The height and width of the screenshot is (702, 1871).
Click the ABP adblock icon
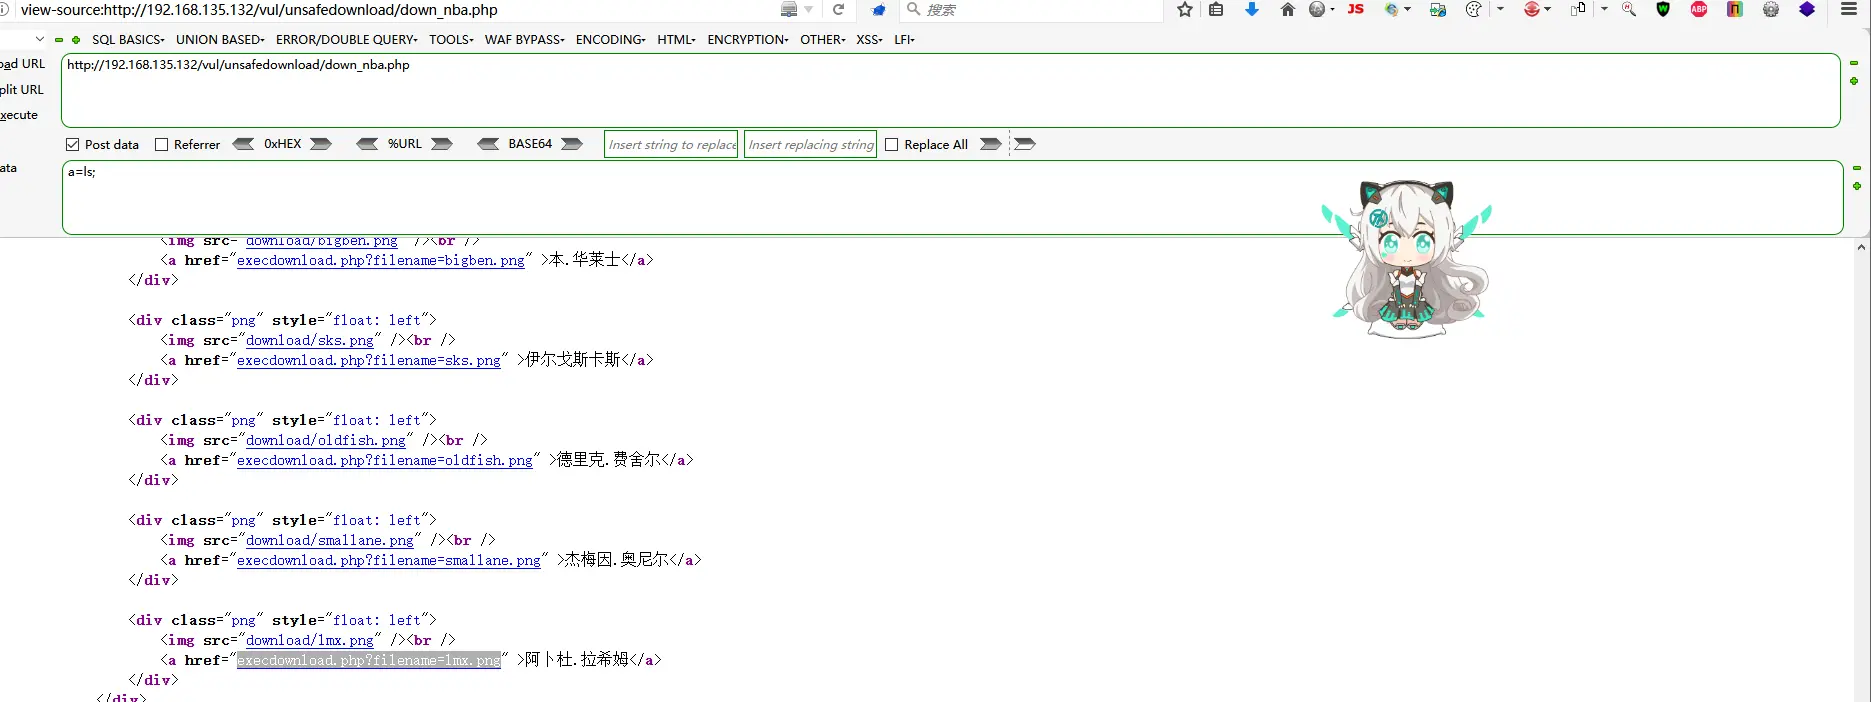tap(1699, 9)
